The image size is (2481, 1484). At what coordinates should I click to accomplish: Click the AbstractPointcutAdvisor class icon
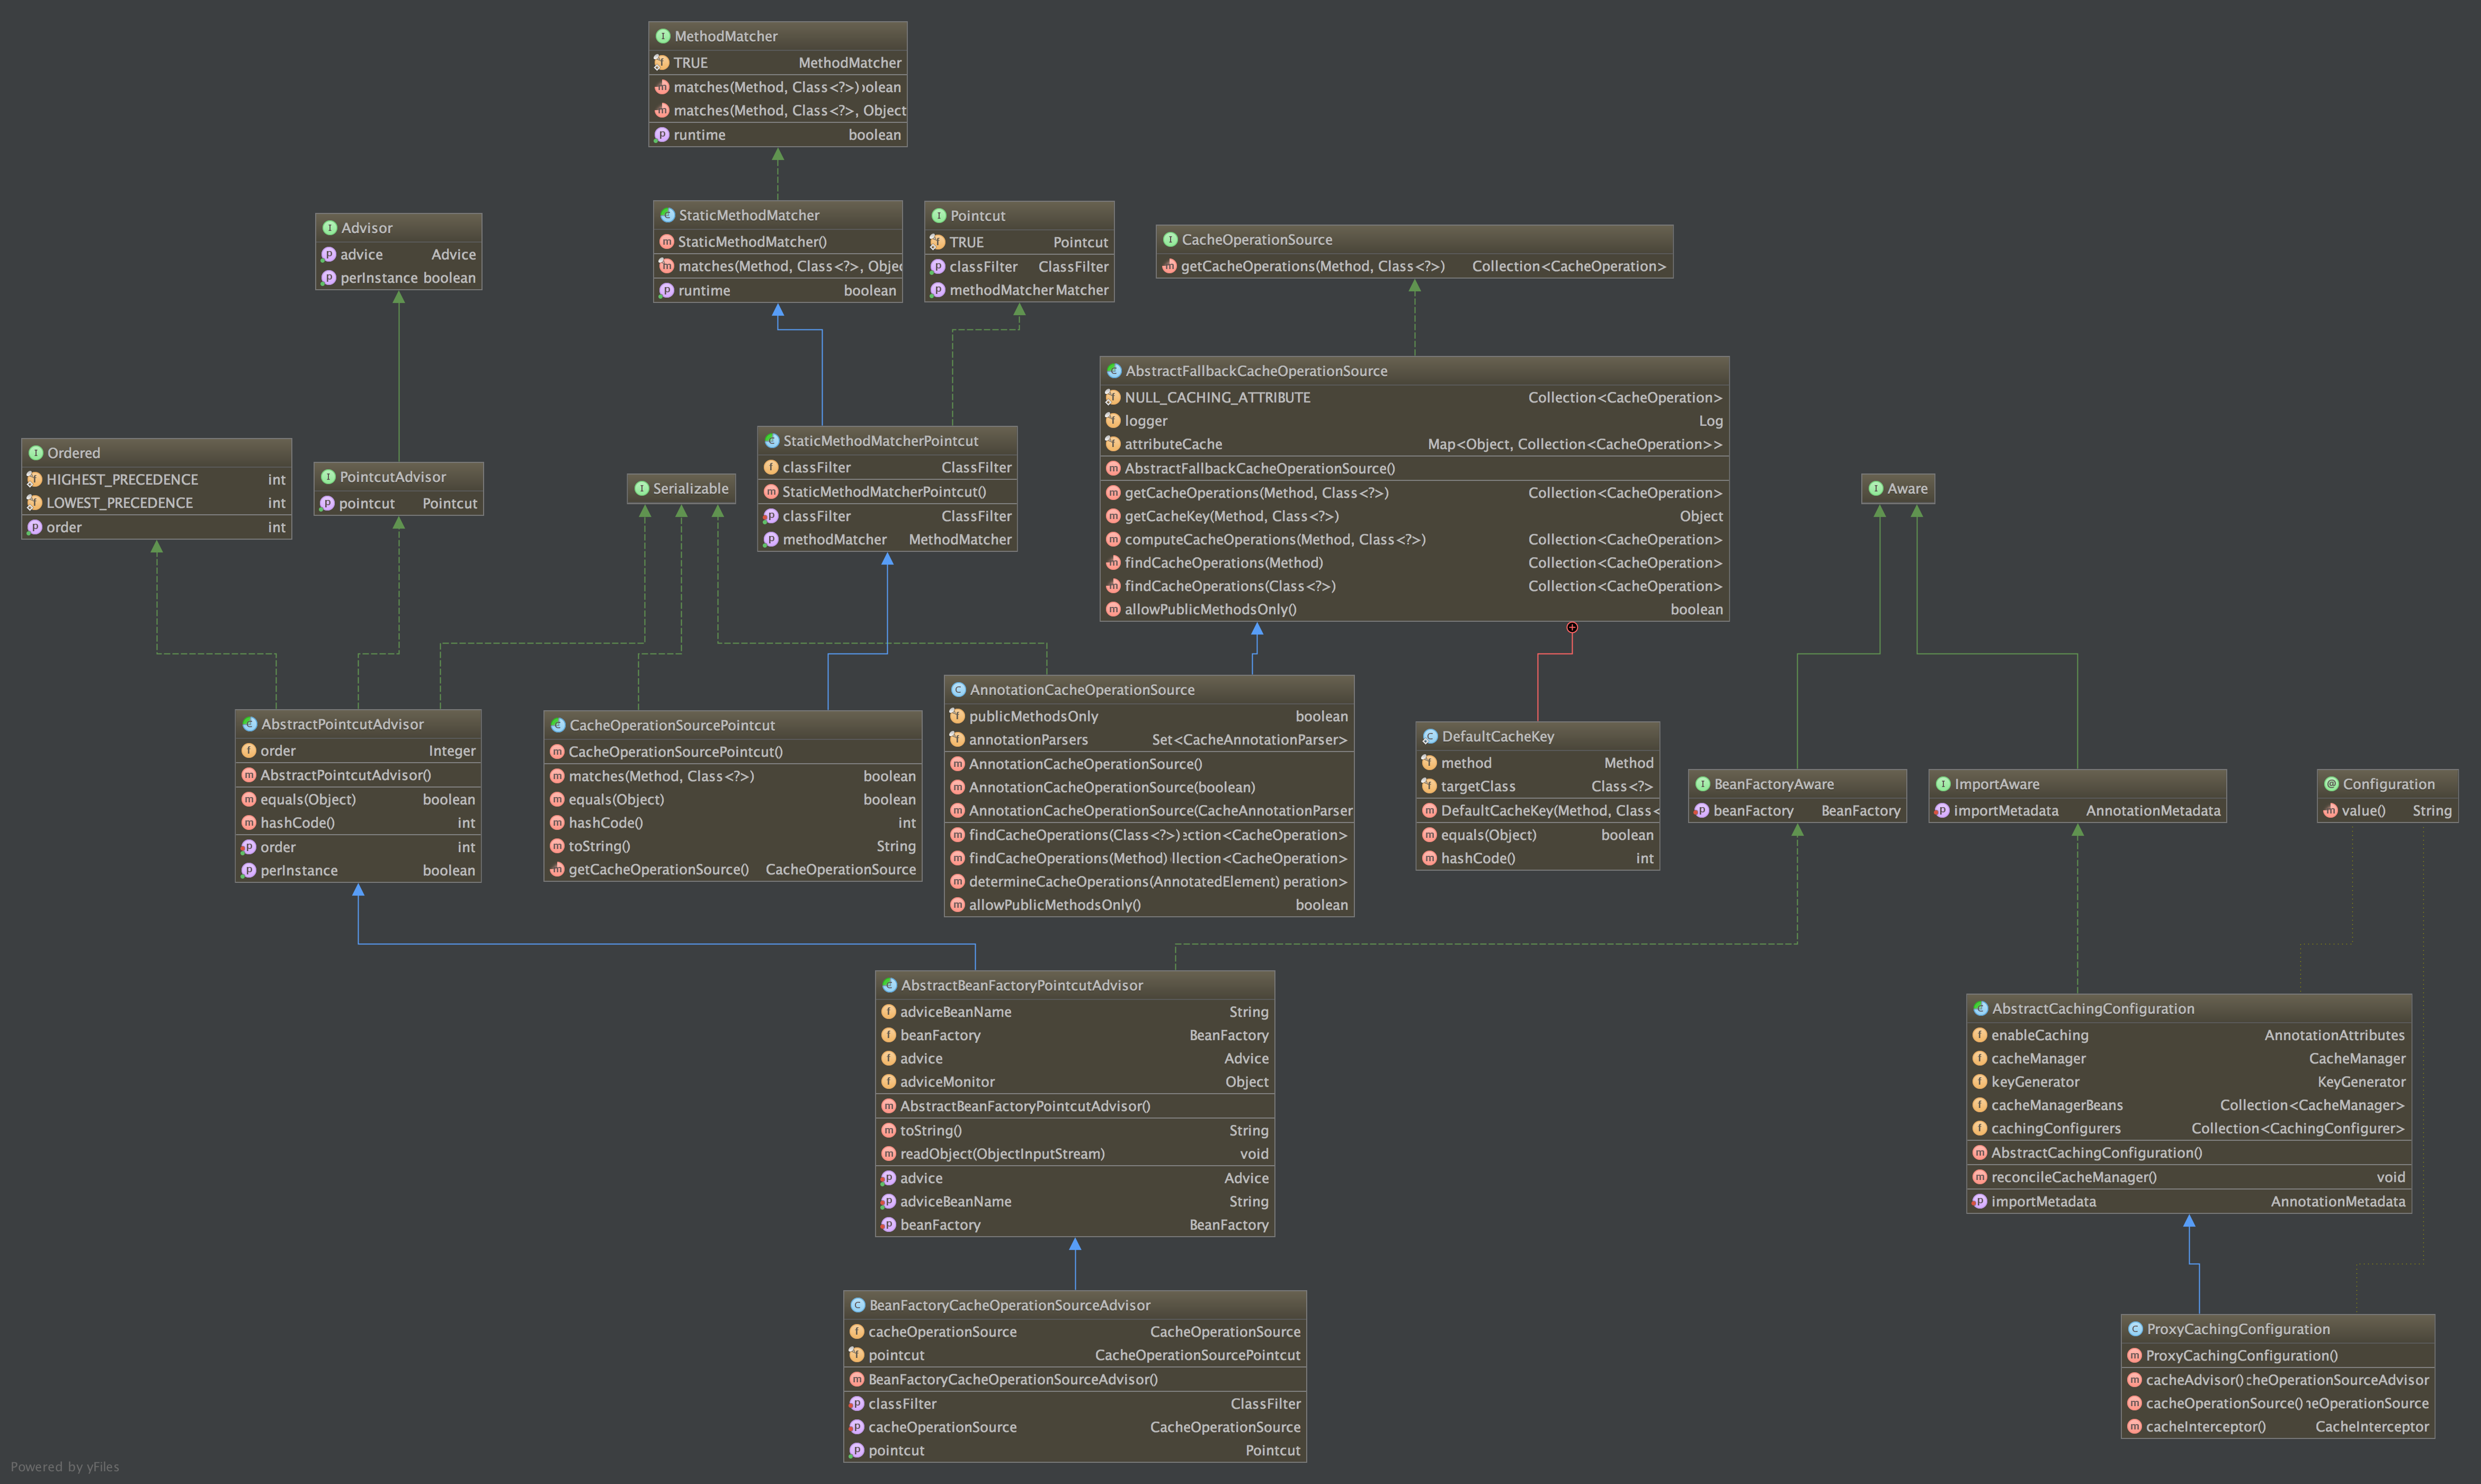249,724
